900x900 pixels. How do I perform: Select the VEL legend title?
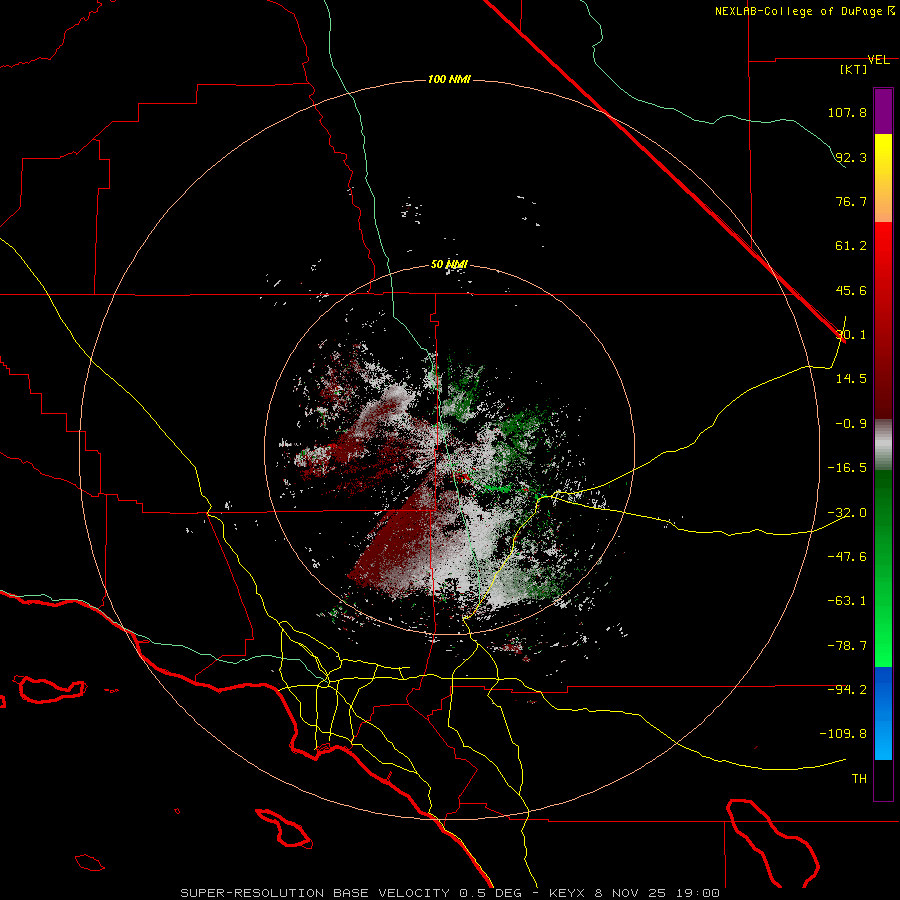point(878,60)
